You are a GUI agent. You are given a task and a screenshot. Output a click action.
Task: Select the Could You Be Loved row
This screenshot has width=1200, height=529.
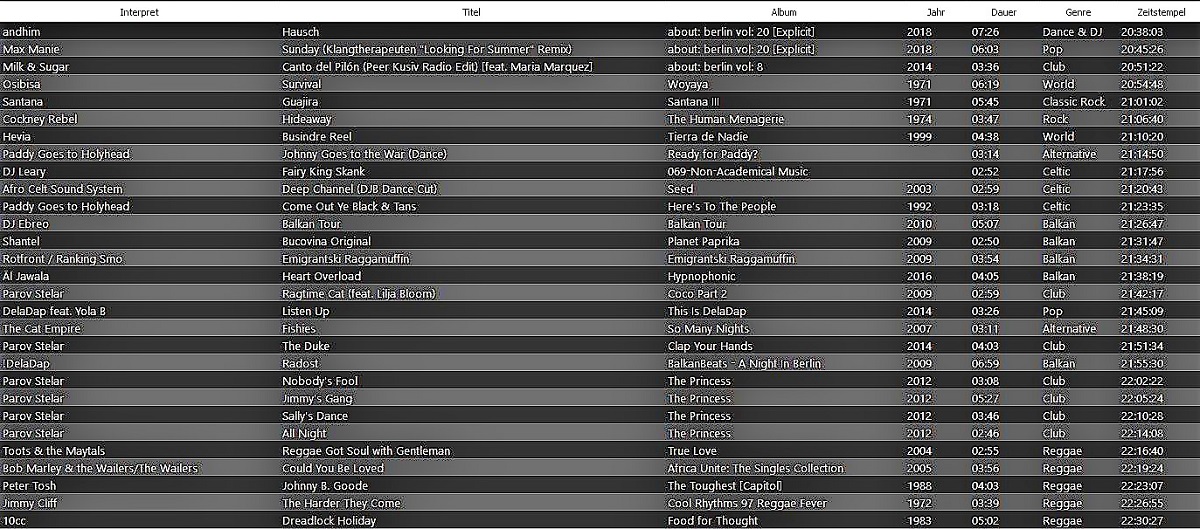pyautogui.click(x=332, y=468)
